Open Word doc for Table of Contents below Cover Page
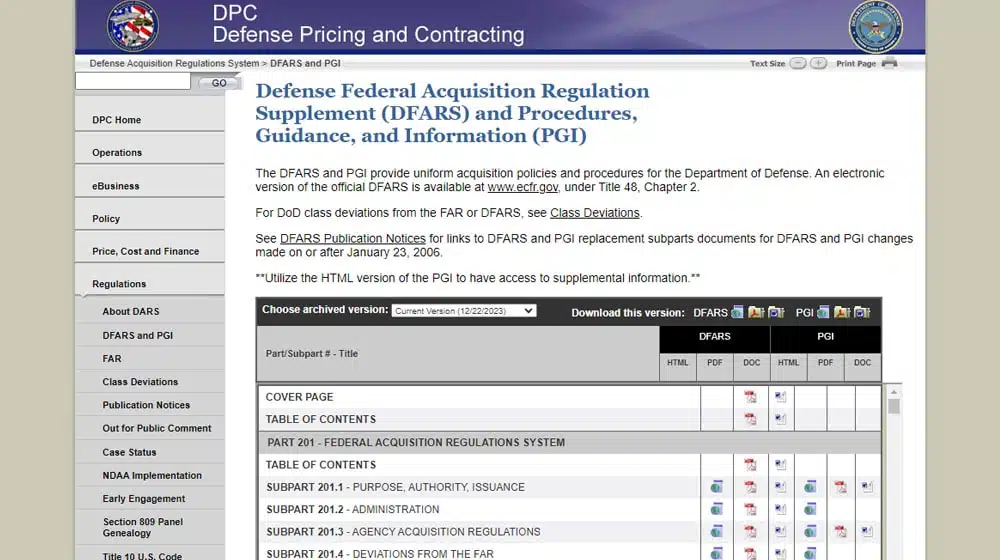This screenshot has width=1000, height=560. click(780, 419)
